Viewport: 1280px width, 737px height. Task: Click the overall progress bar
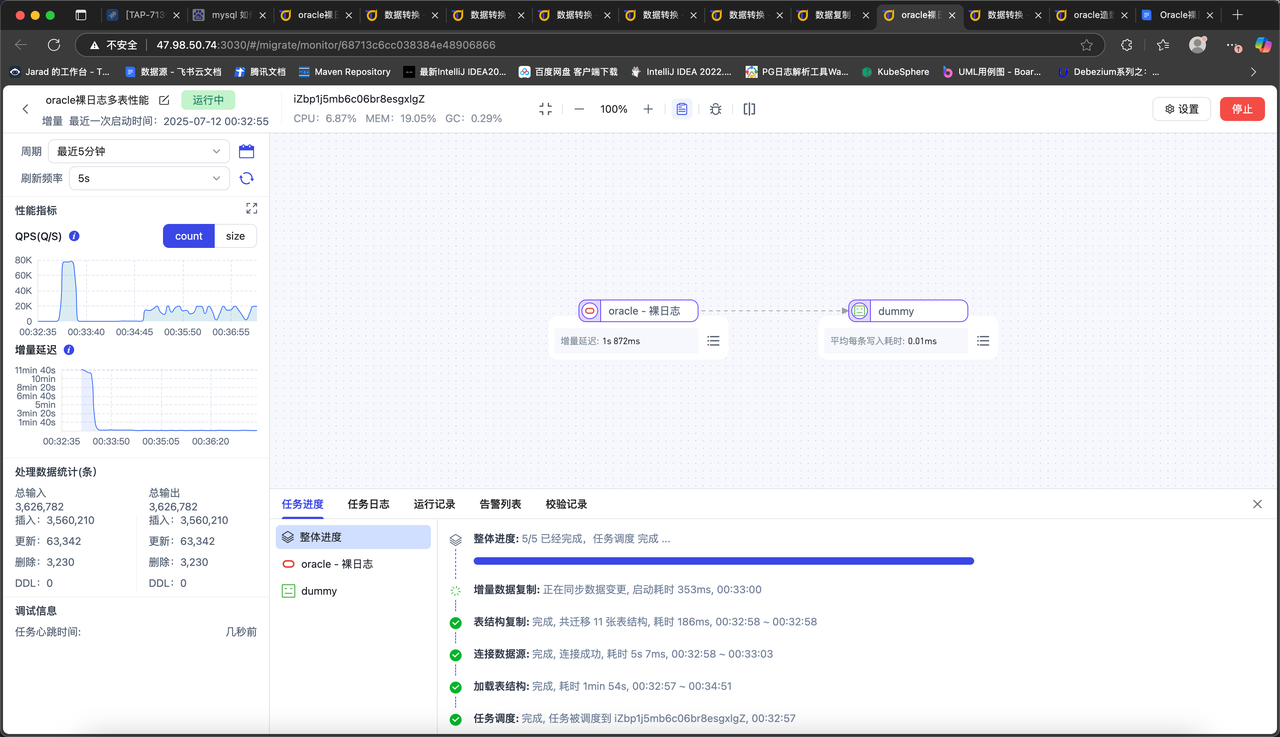[725, 561]
